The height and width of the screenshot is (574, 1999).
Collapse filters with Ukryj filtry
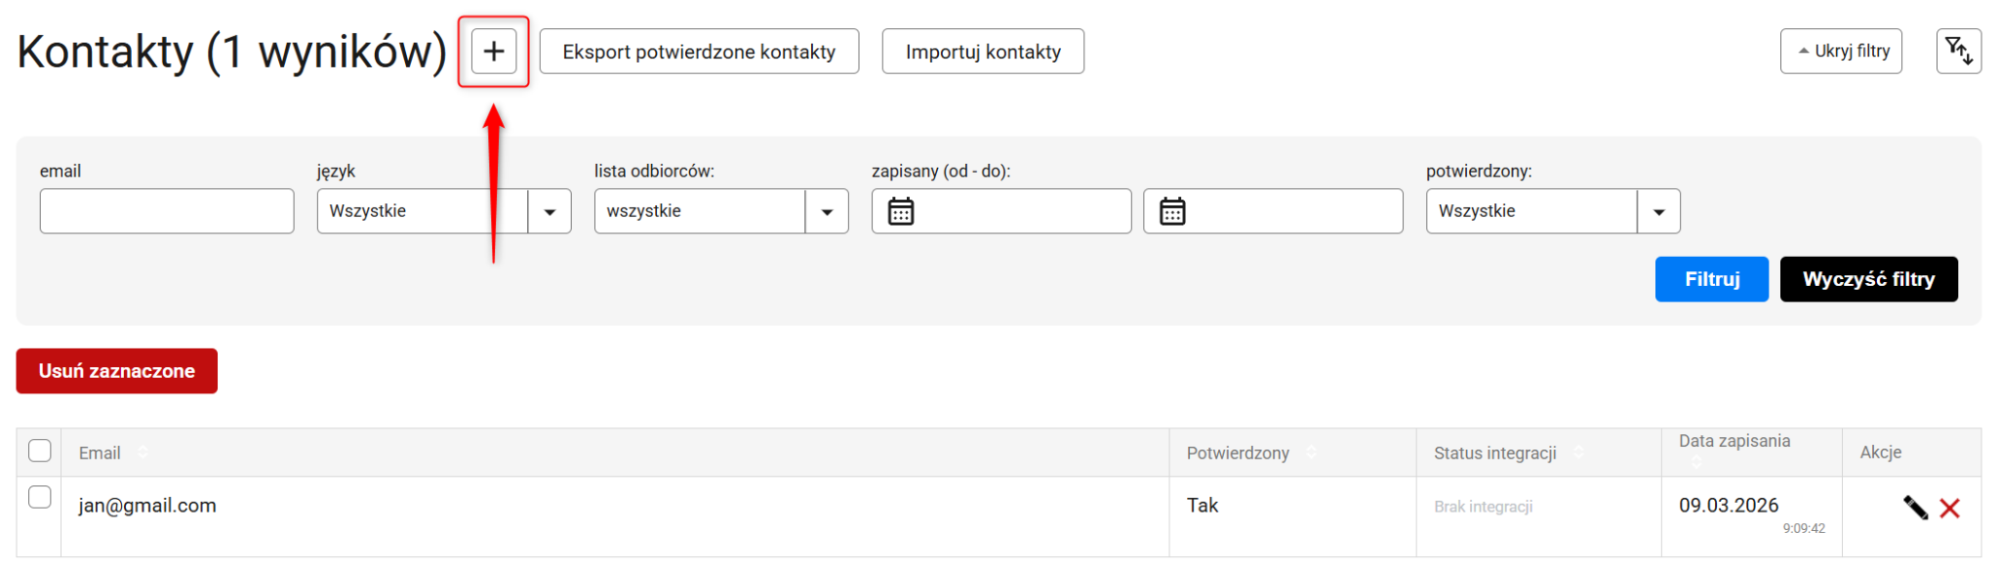[1840, 51]
